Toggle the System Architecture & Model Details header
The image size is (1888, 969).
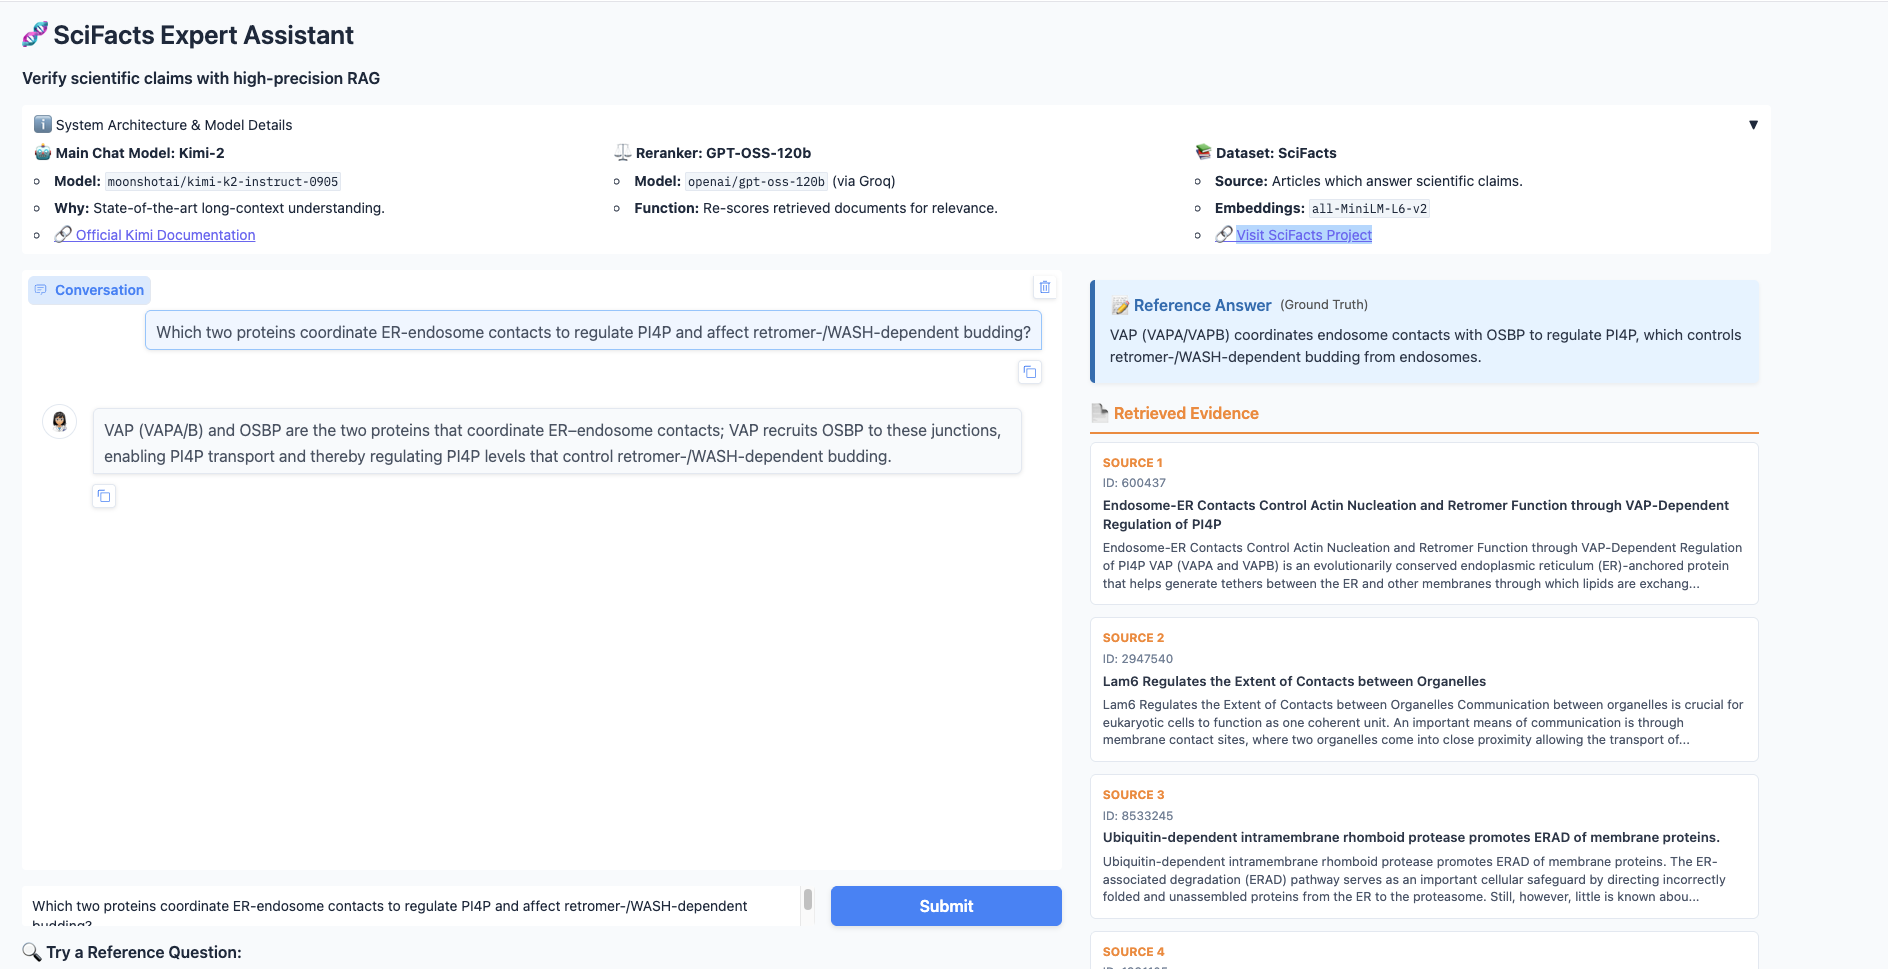click(x=174, y=125)
